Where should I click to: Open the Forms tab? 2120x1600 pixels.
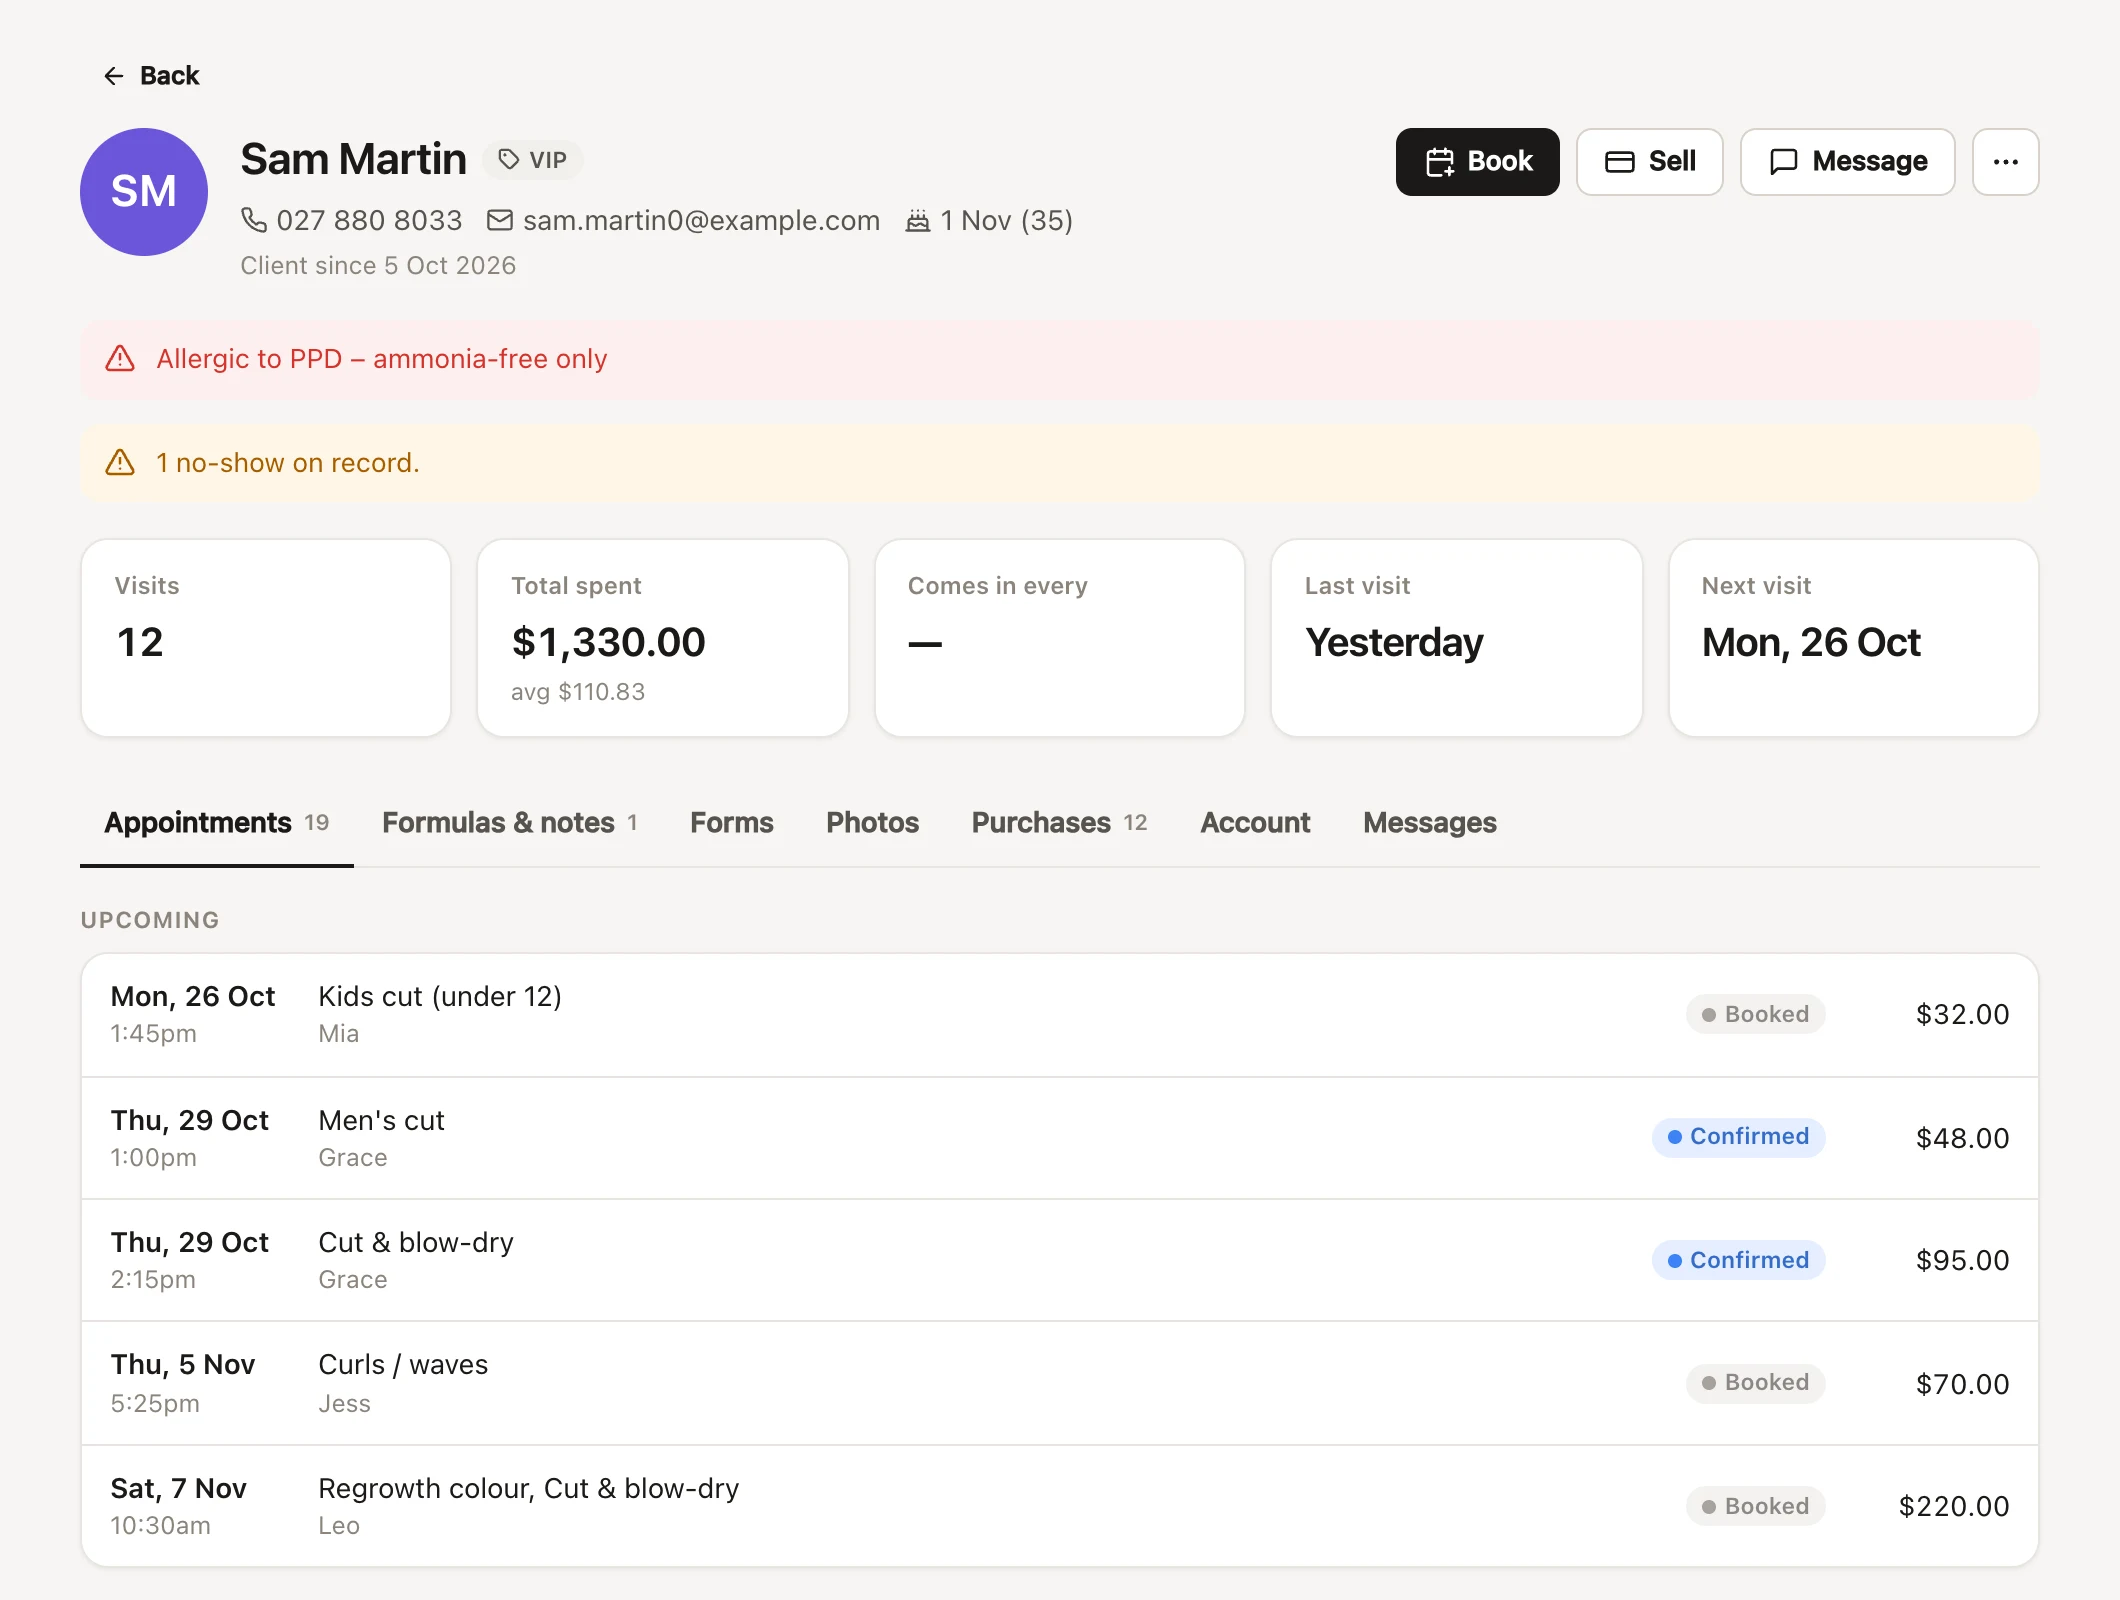(x=732, y=823)
